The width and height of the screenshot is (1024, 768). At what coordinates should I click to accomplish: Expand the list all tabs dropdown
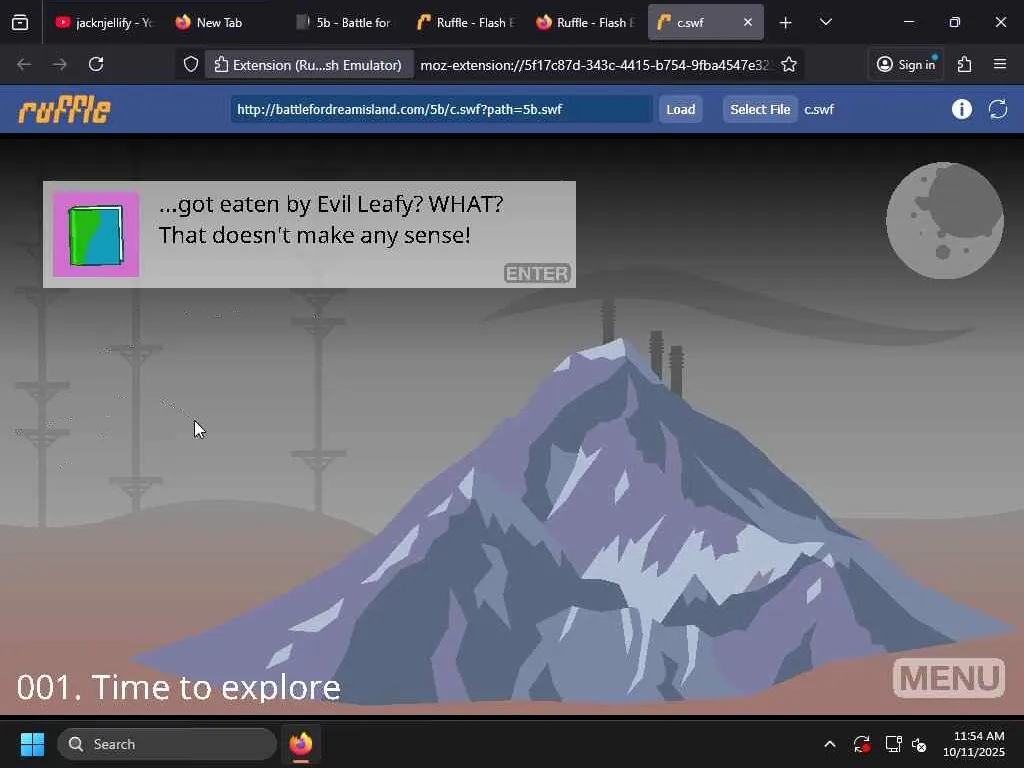(825, 22)
